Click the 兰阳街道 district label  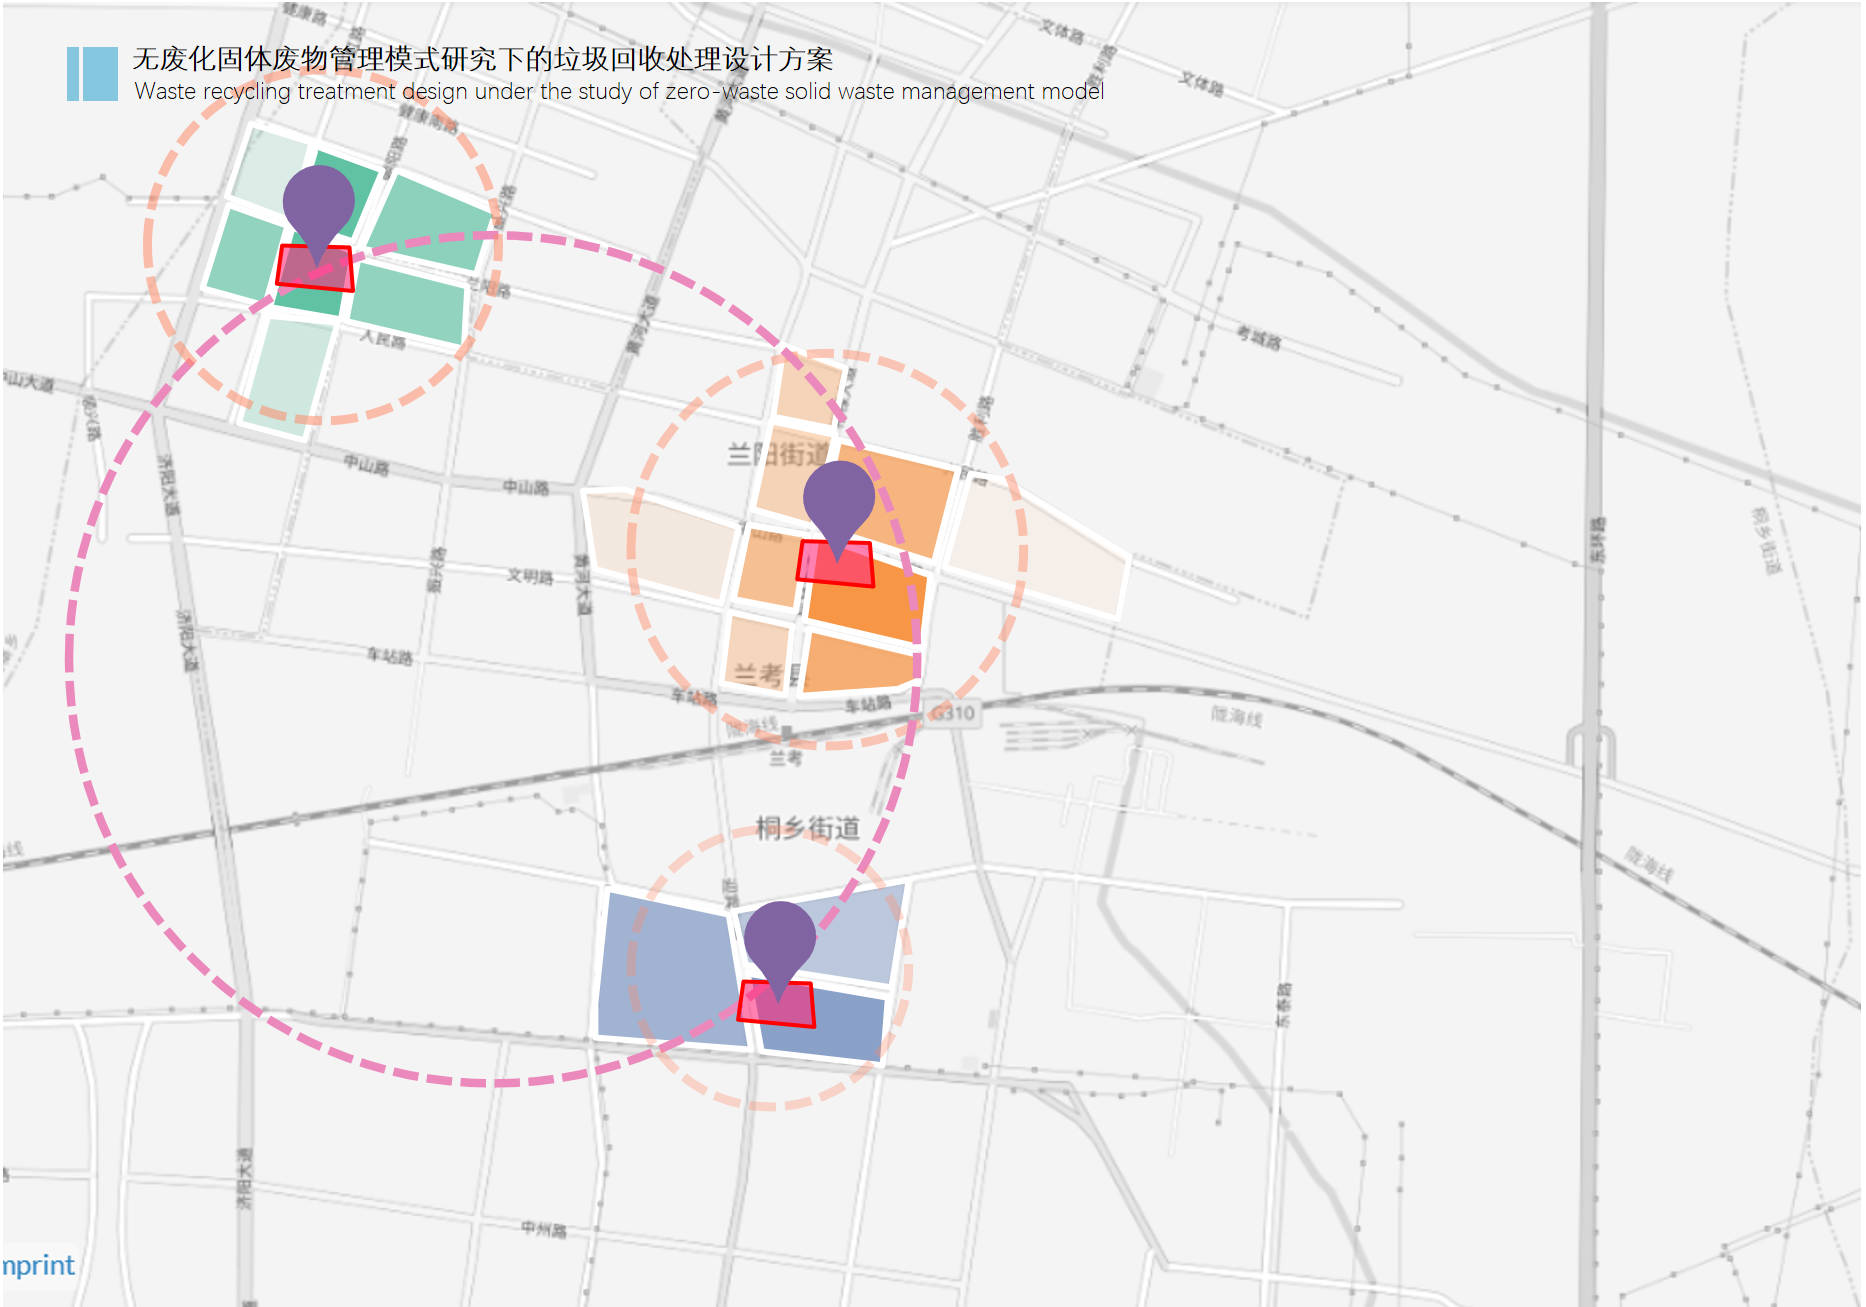(x=777, y=454)
